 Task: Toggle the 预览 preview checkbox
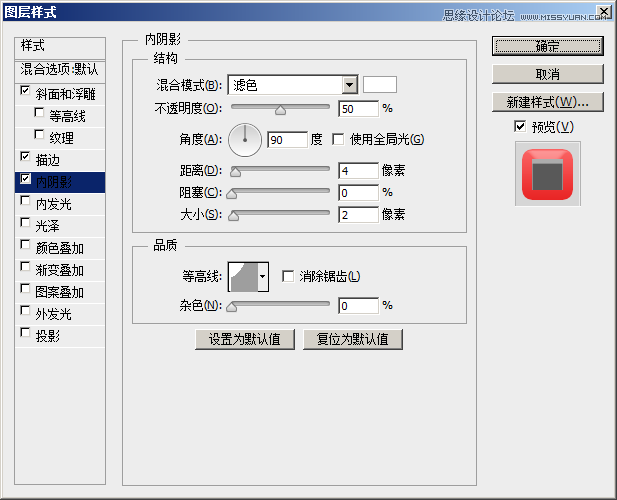coord(520,127)
